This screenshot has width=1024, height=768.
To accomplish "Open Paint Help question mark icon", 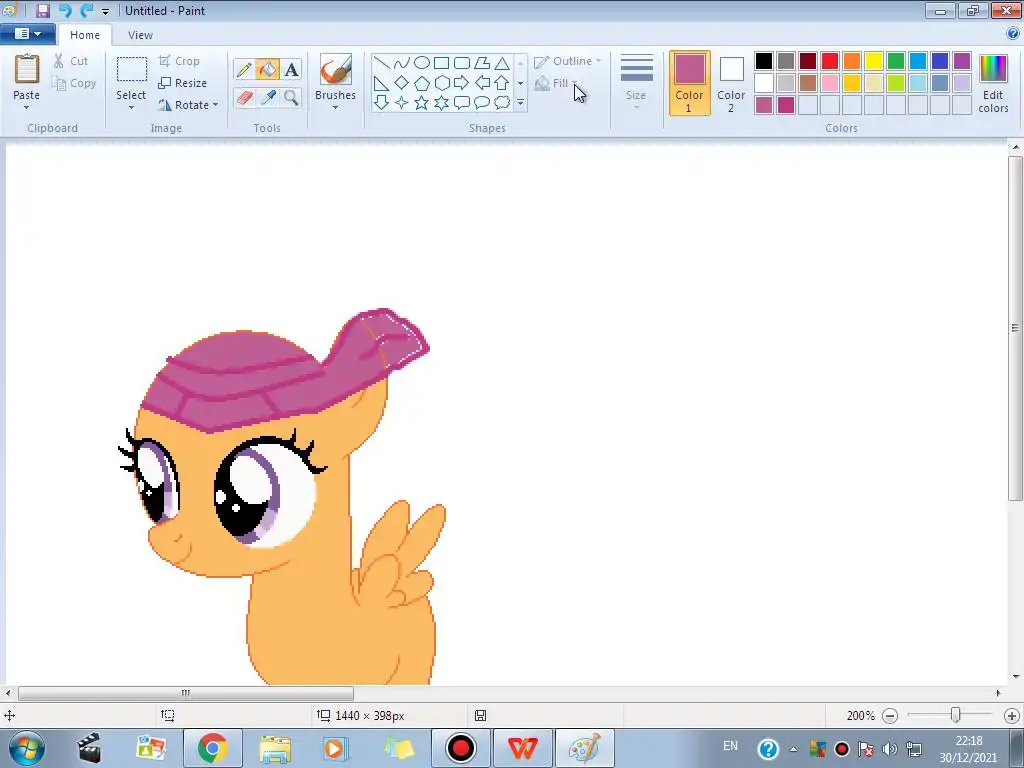I will pos(1013,34).
